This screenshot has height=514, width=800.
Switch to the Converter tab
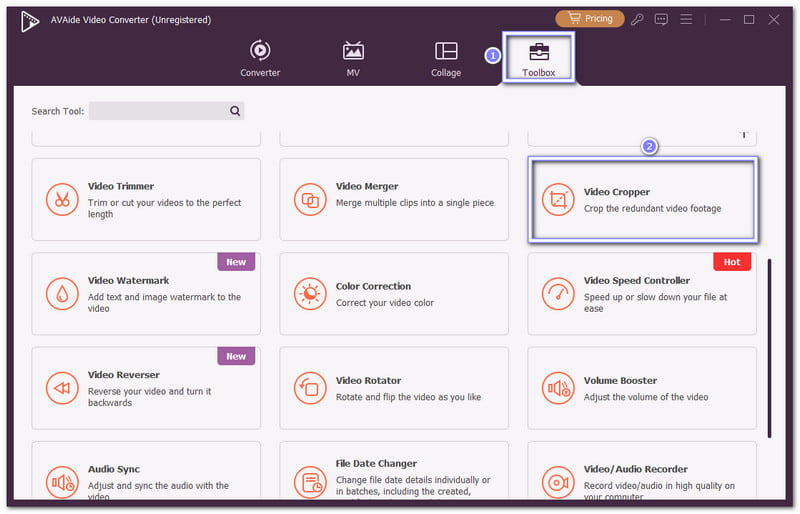pyautogui.click(x=260, y=58)
